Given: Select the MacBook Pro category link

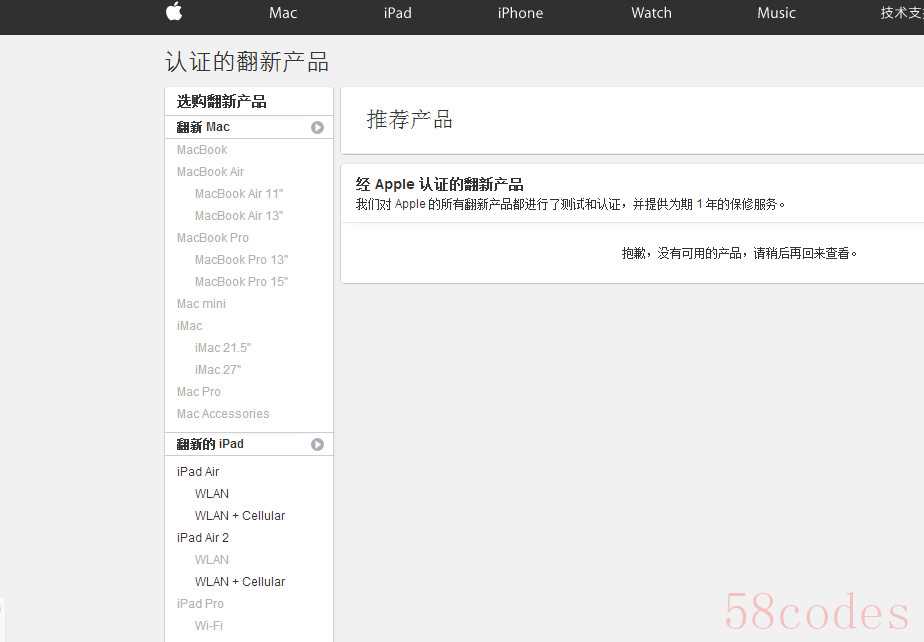Looking at the screenshot, I should point(213,238).
